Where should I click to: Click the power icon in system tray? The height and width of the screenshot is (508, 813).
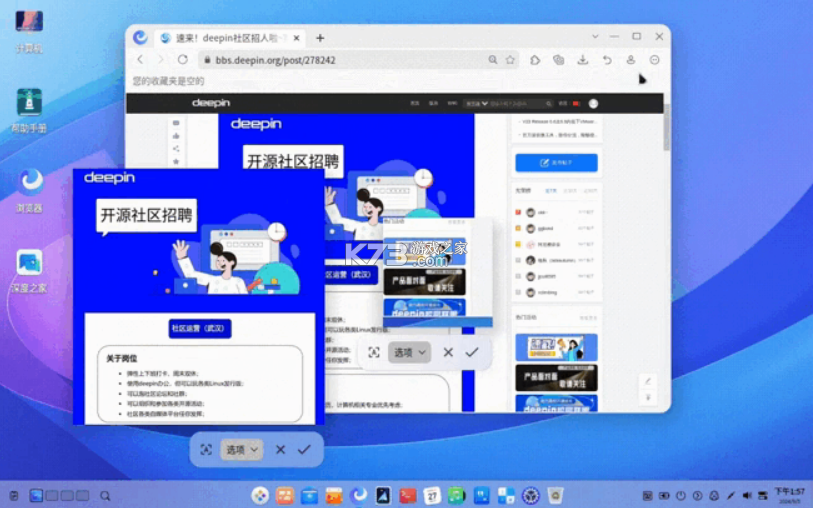[x=681, y=496]
